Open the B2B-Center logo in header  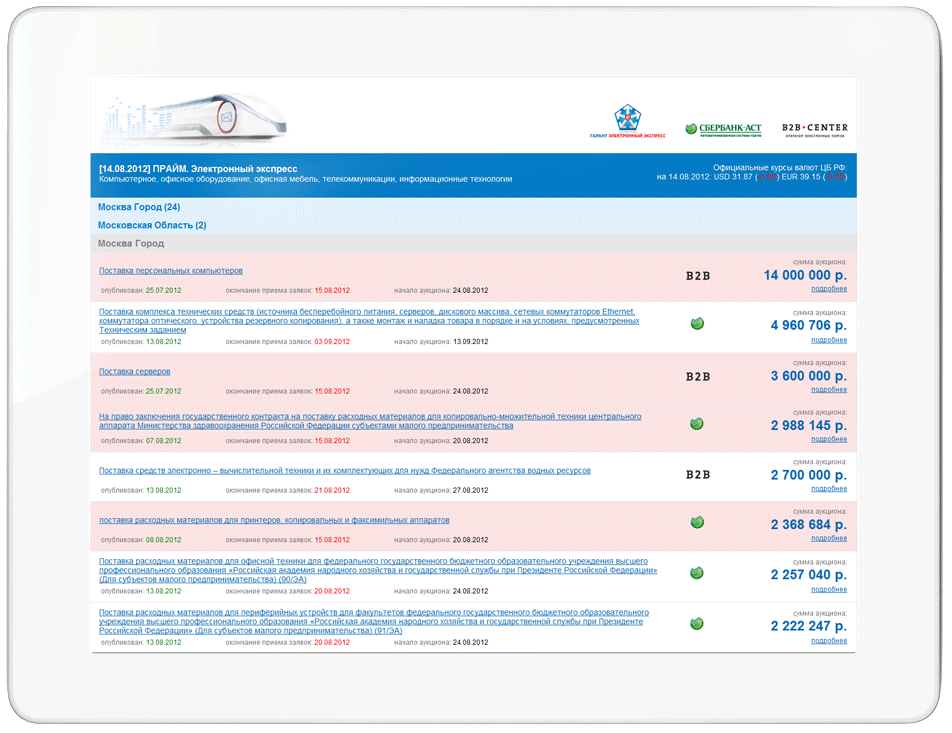[x=814, y=129]
